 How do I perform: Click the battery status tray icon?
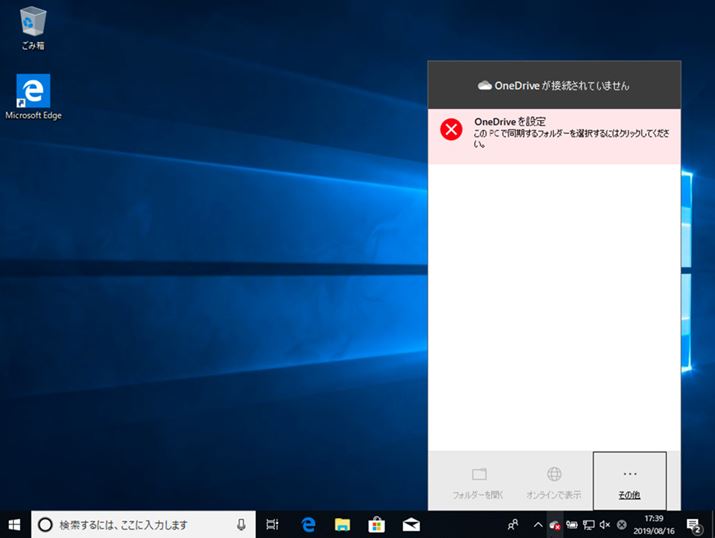[572, 525]
